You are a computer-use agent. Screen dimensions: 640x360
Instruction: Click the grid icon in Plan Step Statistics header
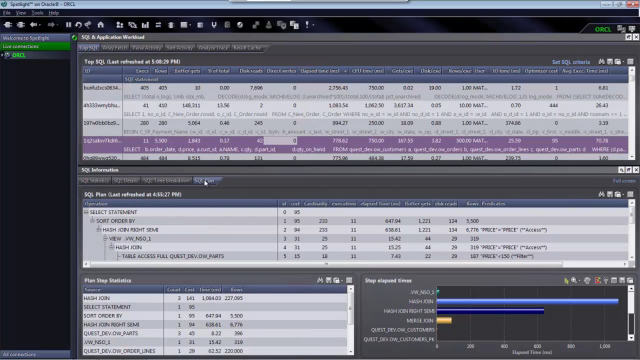(x=349, y=280)
